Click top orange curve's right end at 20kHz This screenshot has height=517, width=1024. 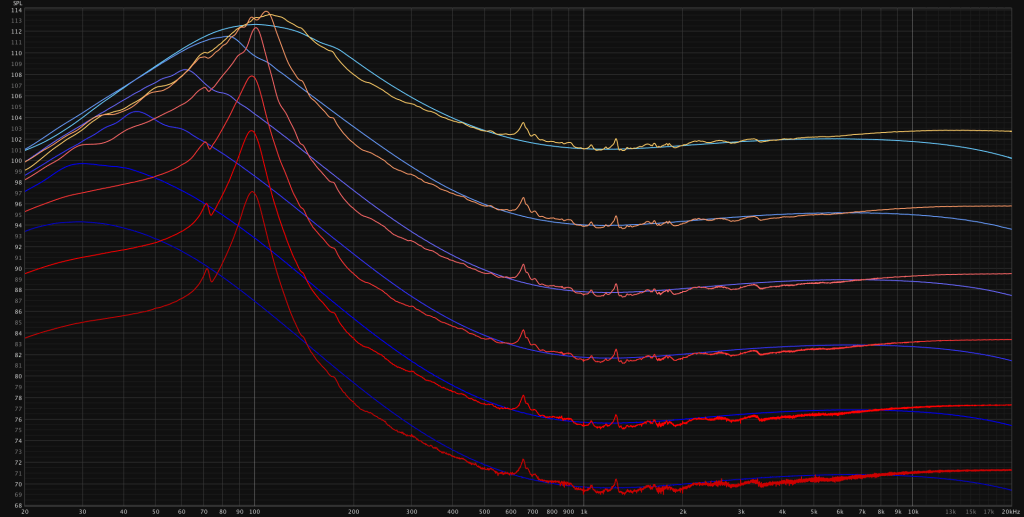click(x=1011, y=131)
